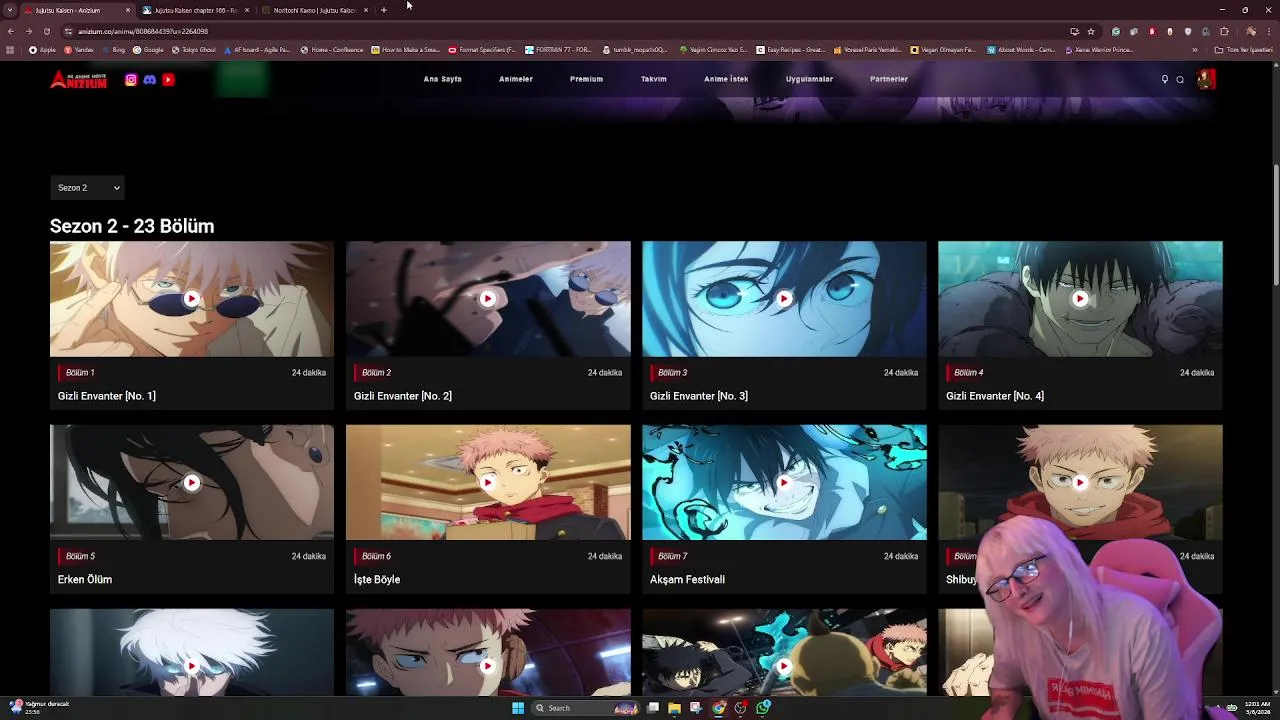Image resolution: width=1280 pixels, height=720 pixels.
Task: Open the browser extensions puzzle icon
Action: click(x=1224, y=31)
